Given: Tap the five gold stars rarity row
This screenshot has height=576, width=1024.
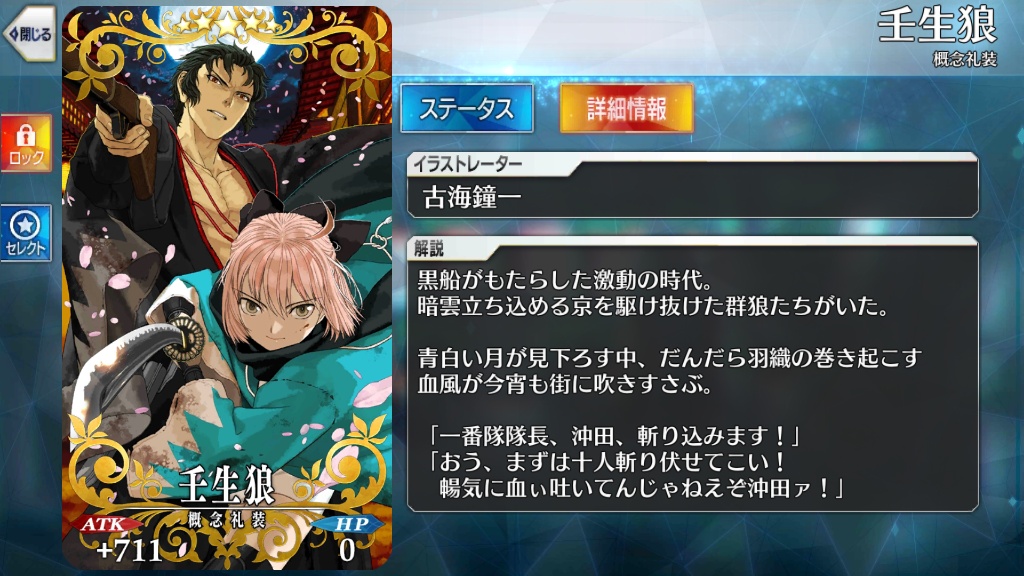Looking at the screenshot, I should [x=227, y=25].
